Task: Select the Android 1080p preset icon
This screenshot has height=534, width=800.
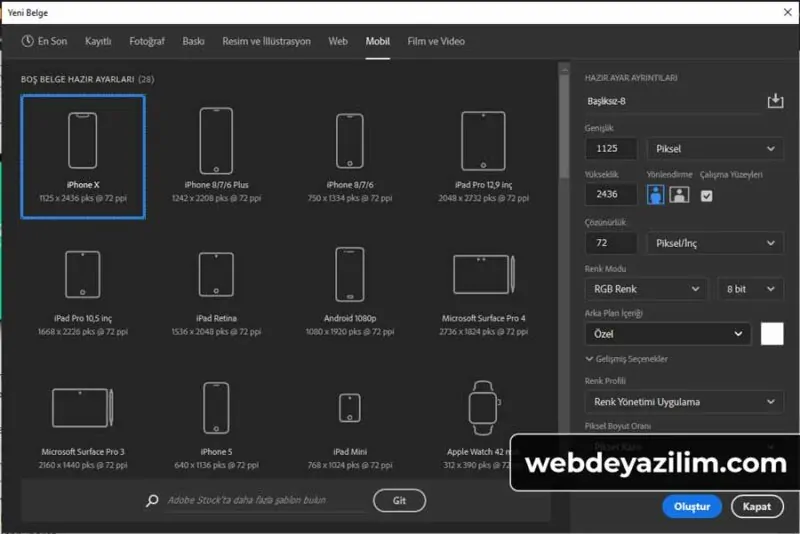Action: click(x=350, y=274)
